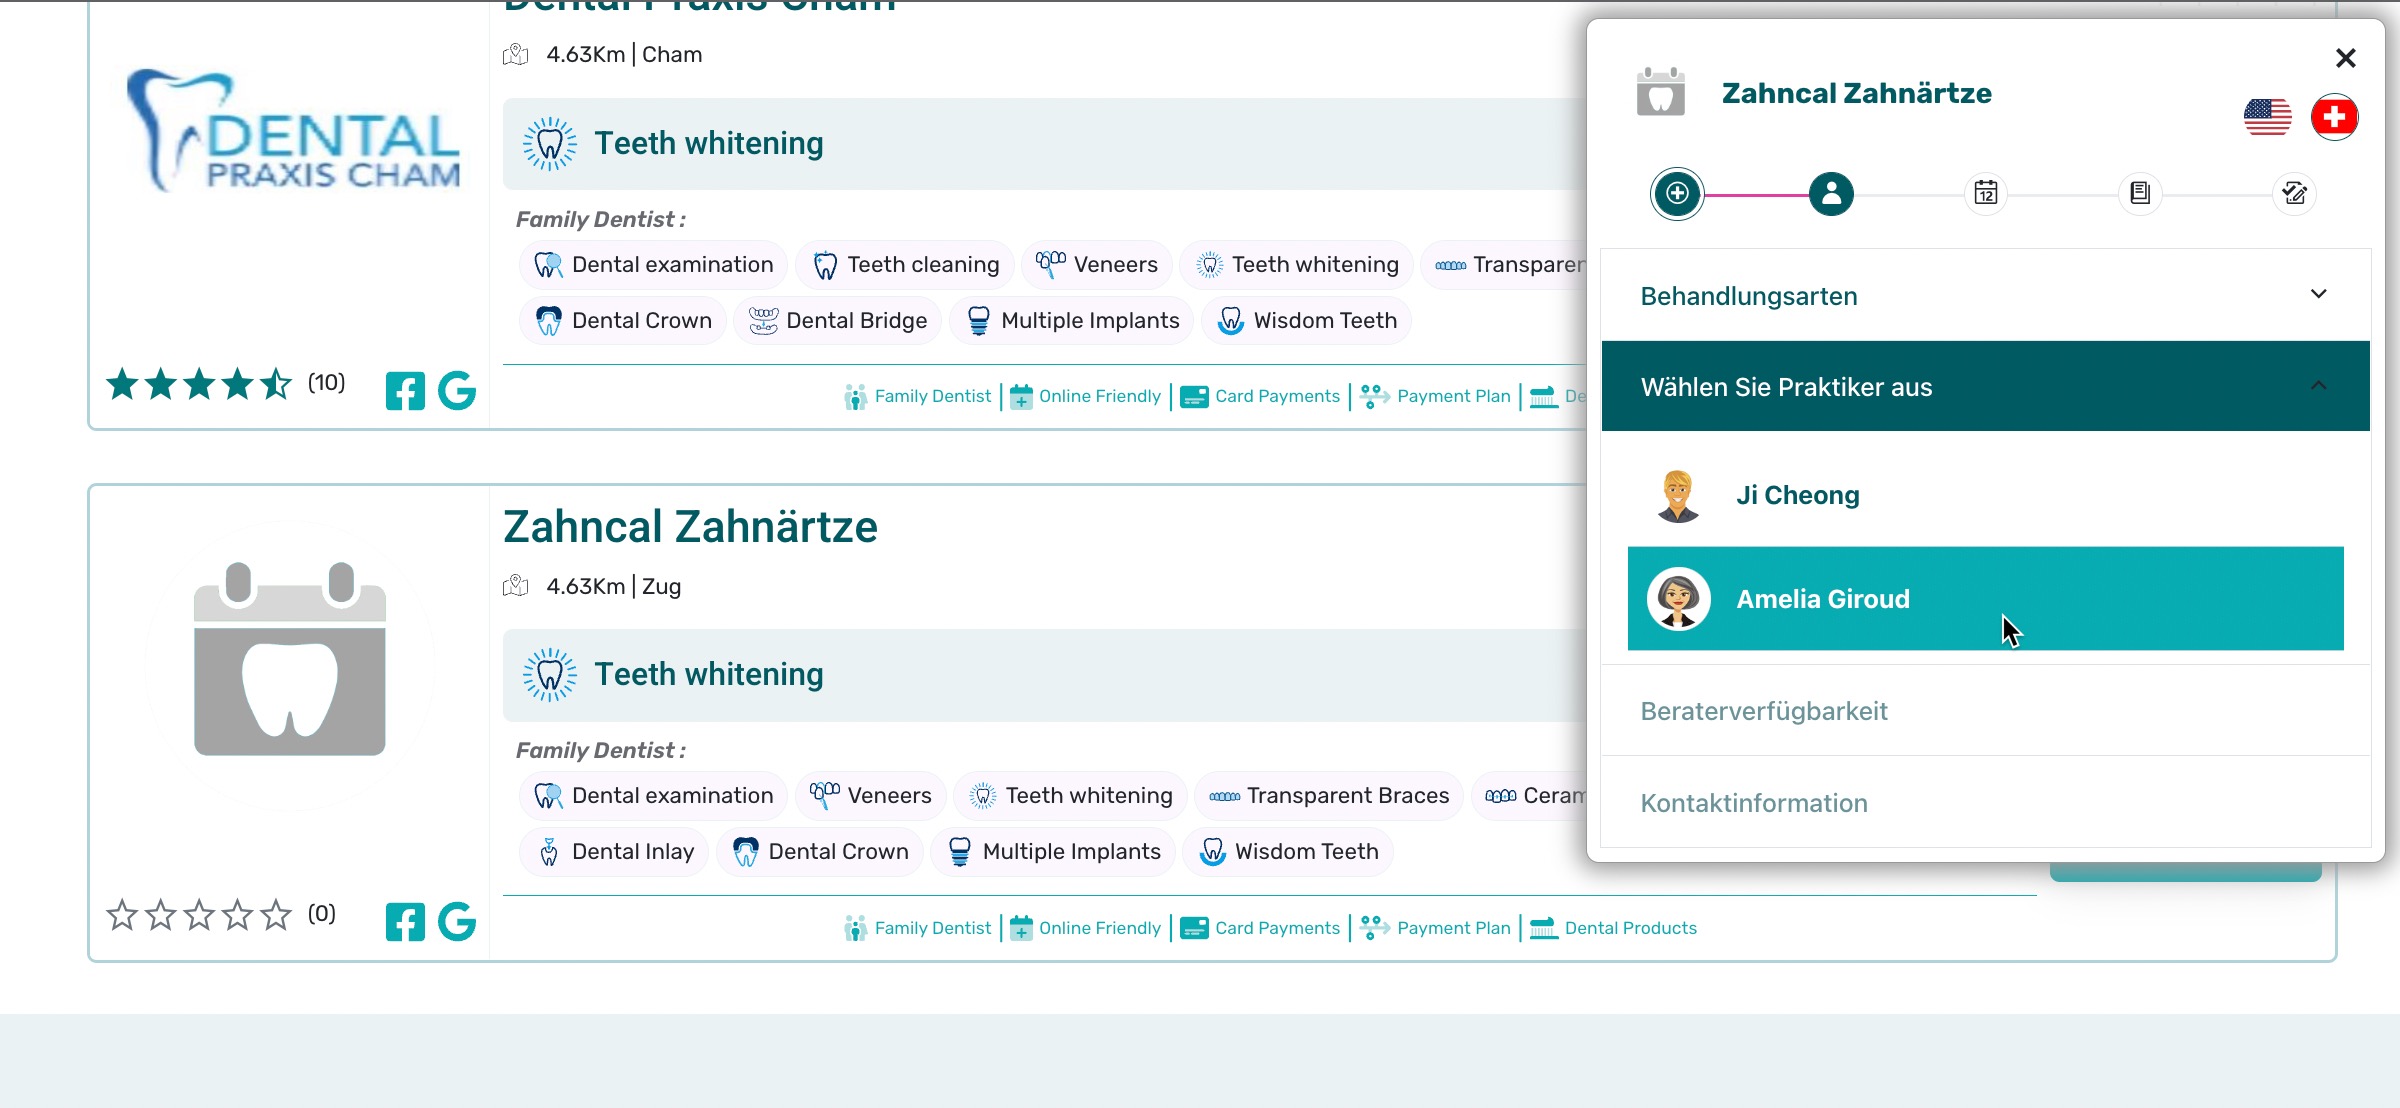Open the contact information document step icon

coord(2140,193)
